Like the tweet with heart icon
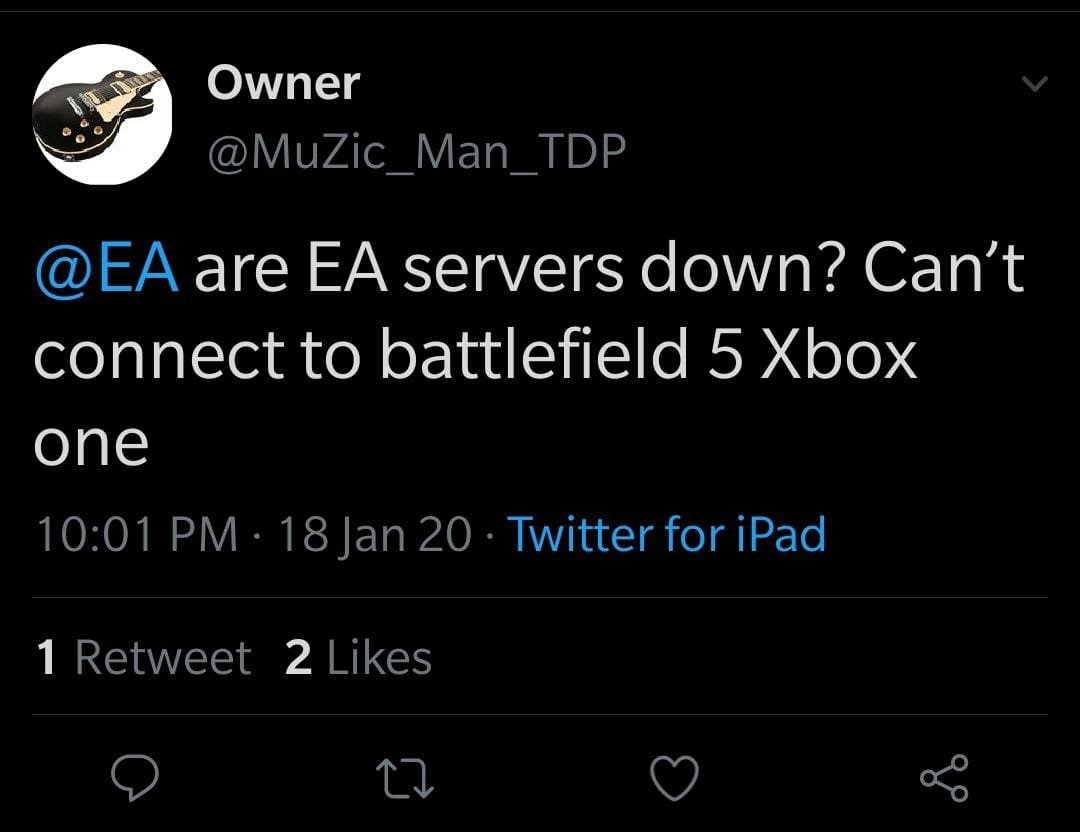1080x832 pixels. pos(673,776)
